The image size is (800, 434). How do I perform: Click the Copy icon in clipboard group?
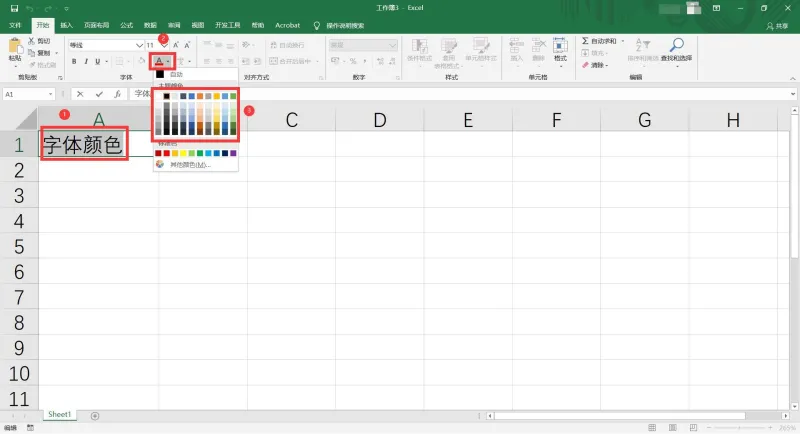coord(32,53)
